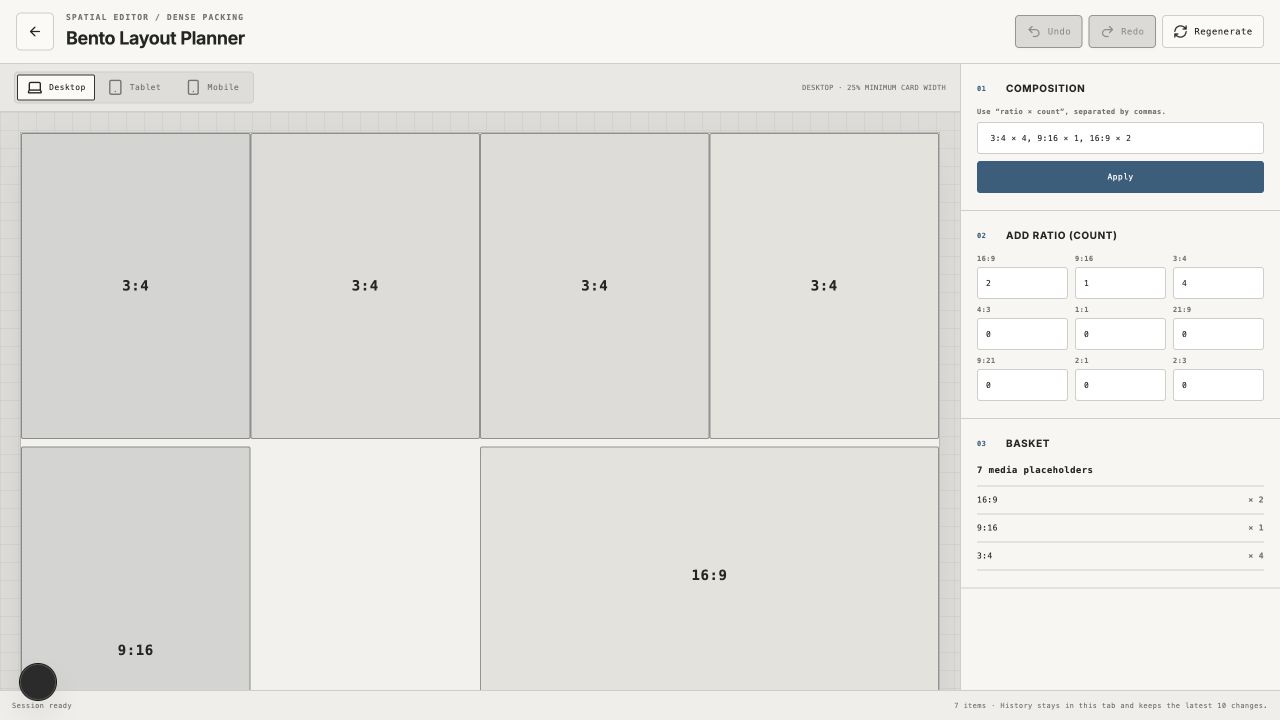The width and height of the screenshot is (1280, 720).
Task: Click the Undo button
Action: pos(1049,31)
